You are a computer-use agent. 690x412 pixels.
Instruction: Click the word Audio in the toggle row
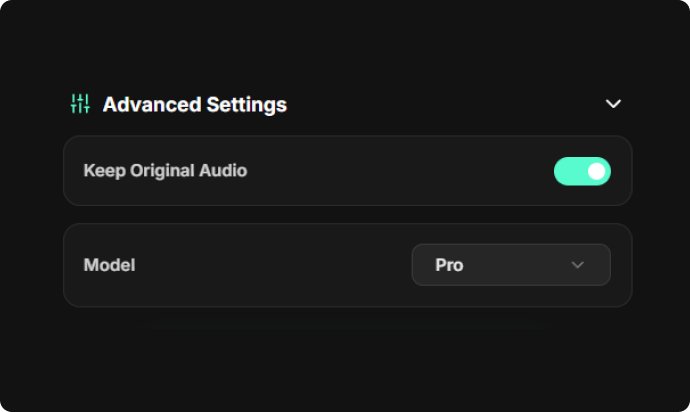pos(223,171)
